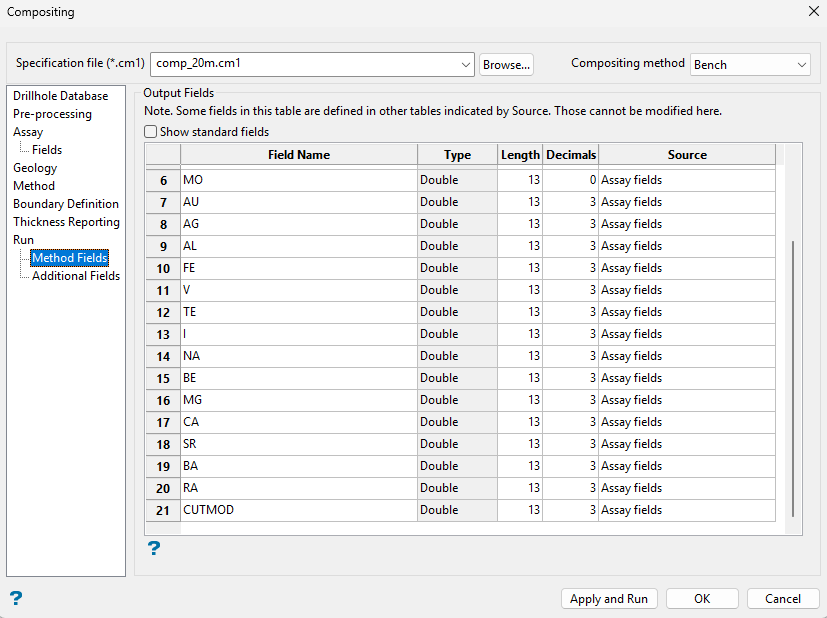Select row header 6 for MO
The width and height of the screenshot is (827, 618).
click(163, 180)
